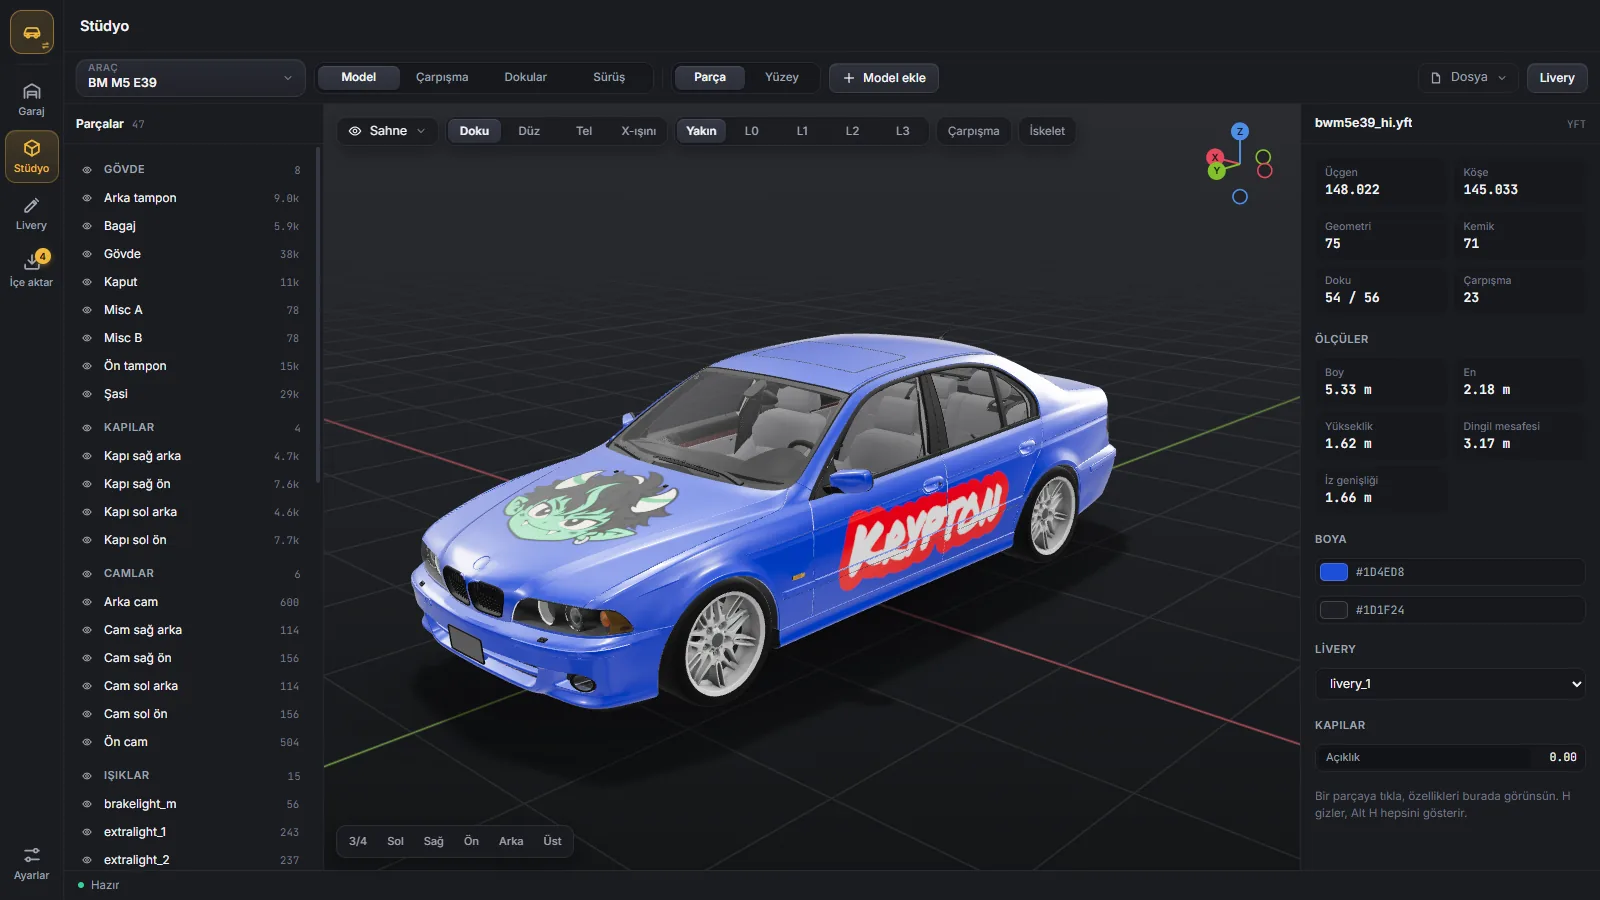Open İçe aktar import icon
The image size is (1600, 900).
pyautogui.click(x=31, y=270)
